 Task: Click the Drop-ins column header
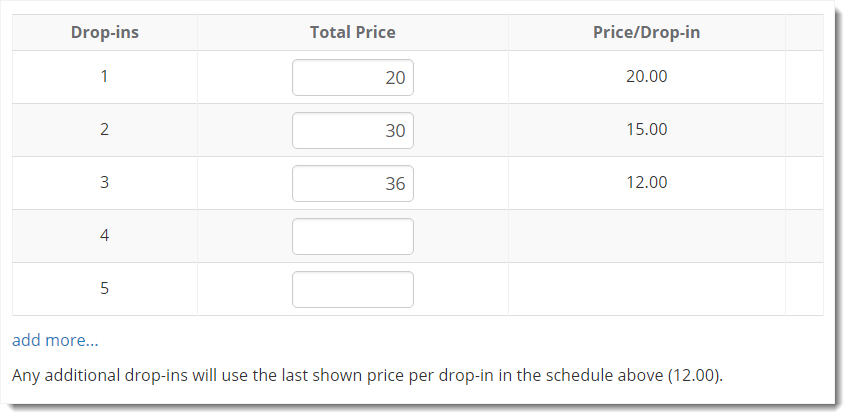[105, 33]
